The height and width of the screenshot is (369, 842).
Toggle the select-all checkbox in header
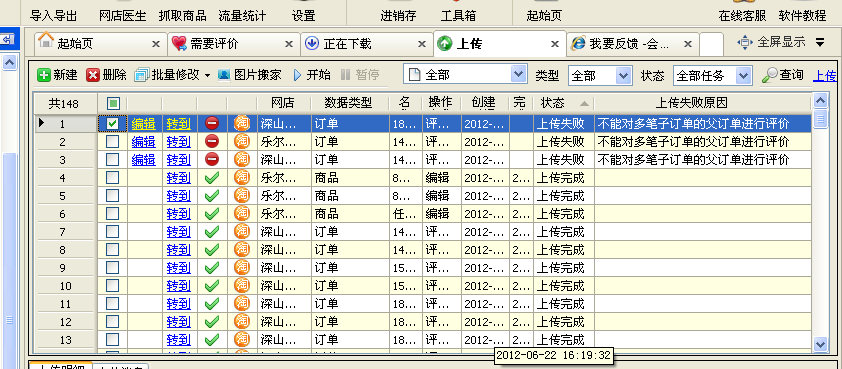[113, 103]
